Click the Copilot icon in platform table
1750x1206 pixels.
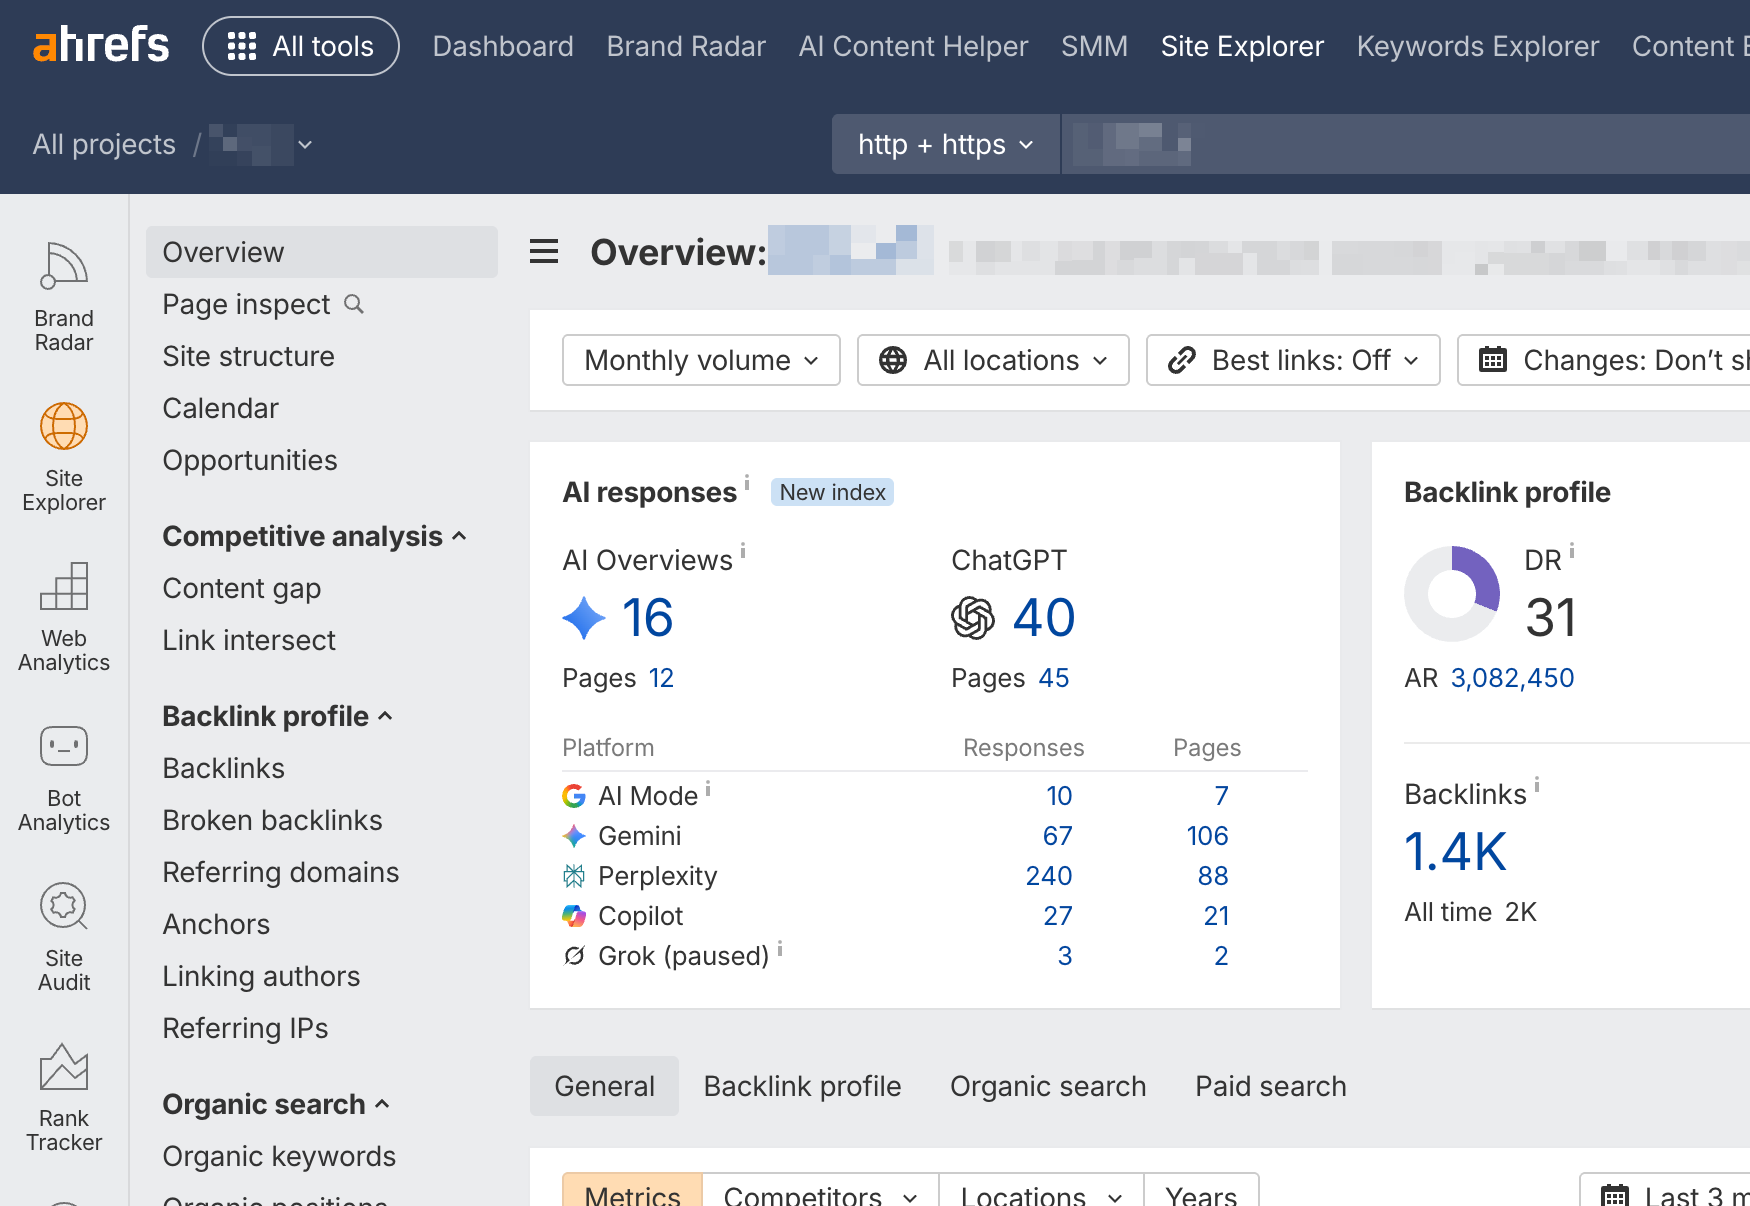coord(574,916)
